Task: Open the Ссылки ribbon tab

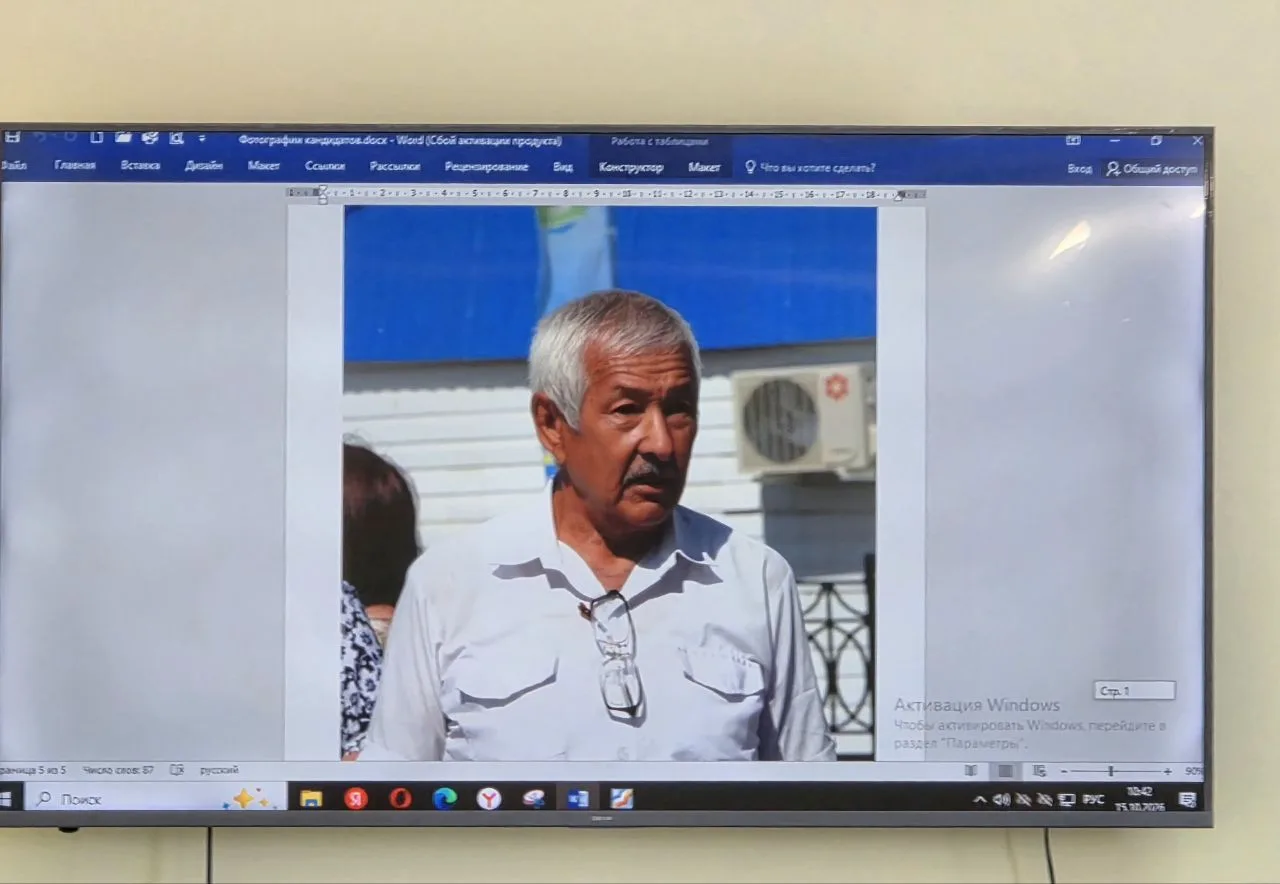Action: point(325,167)
